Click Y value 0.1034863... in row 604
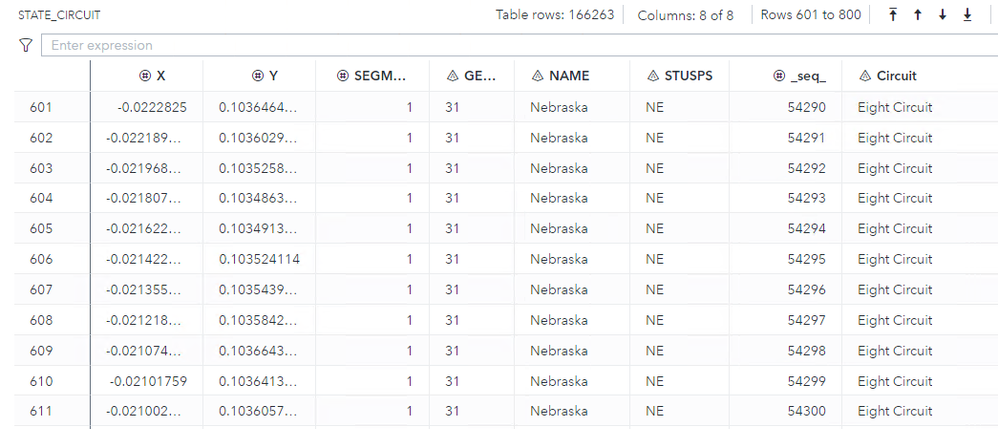This screenshot has width=998, height=429. tap(258, 199)
